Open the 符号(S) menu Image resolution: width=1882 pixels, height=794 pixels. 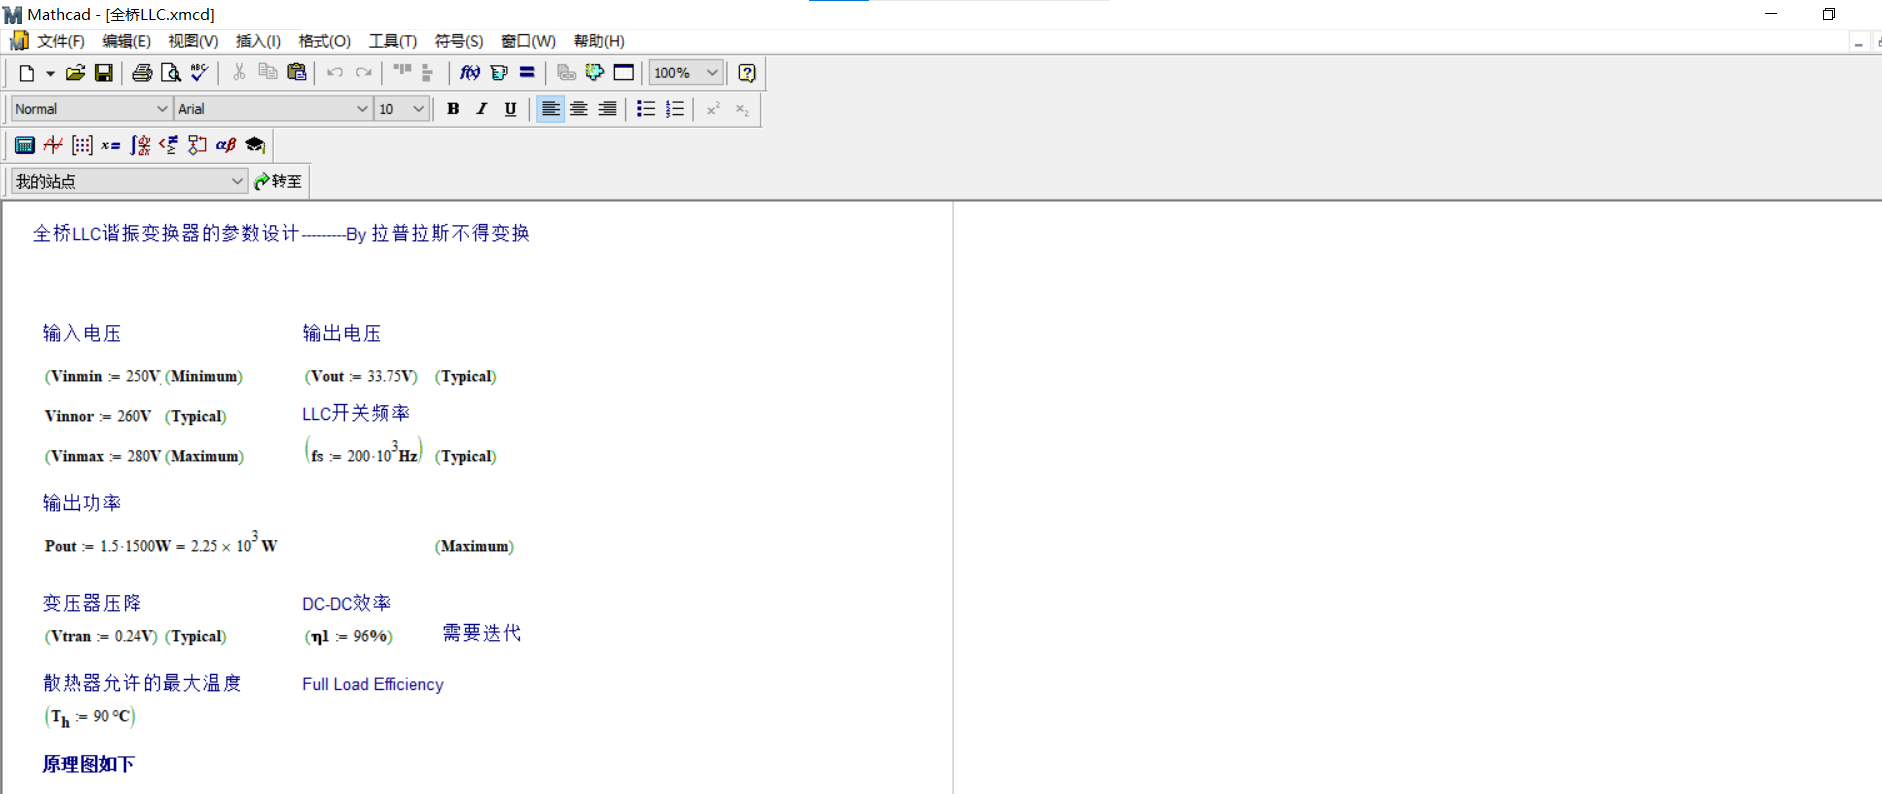459,41
